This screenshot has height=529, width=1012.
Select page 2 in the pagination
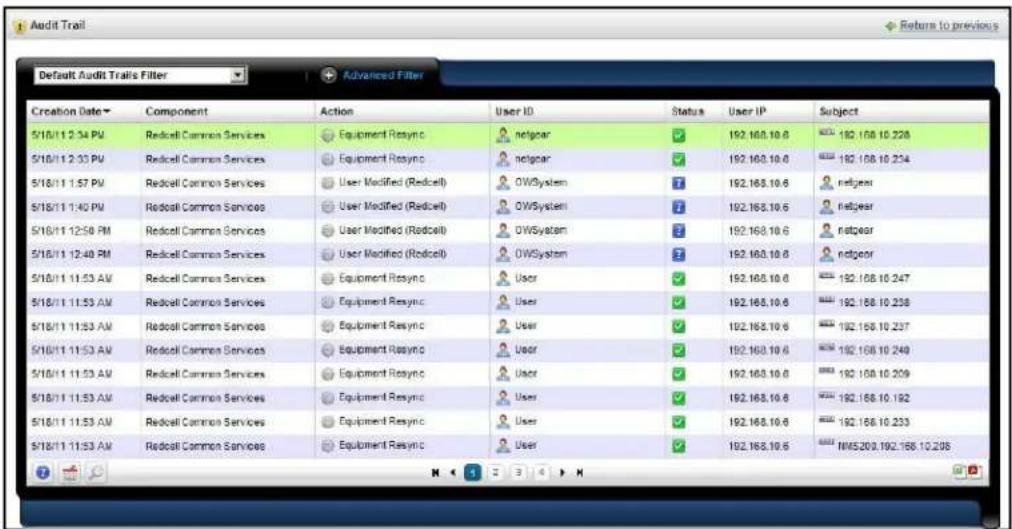[496, 473]
